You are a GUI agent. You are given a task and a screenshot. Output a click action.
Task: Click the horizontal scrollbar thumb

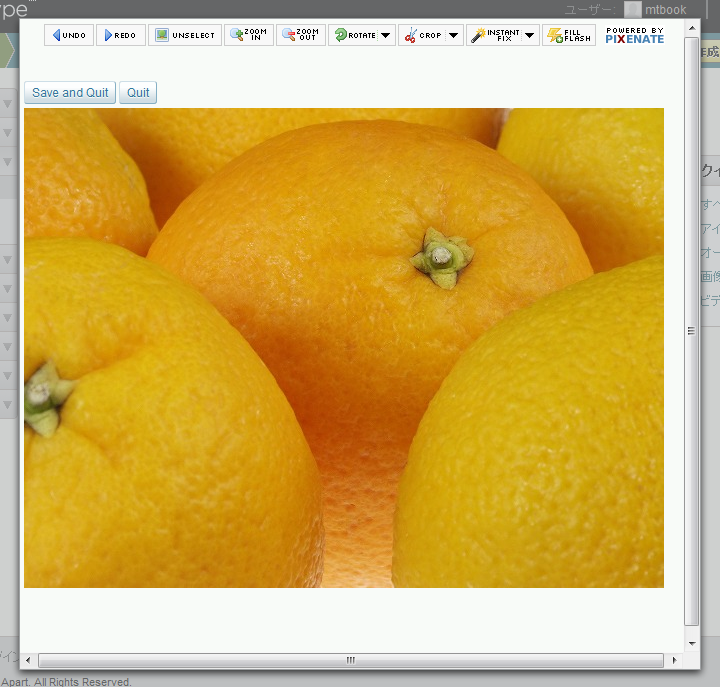(351, 660)
